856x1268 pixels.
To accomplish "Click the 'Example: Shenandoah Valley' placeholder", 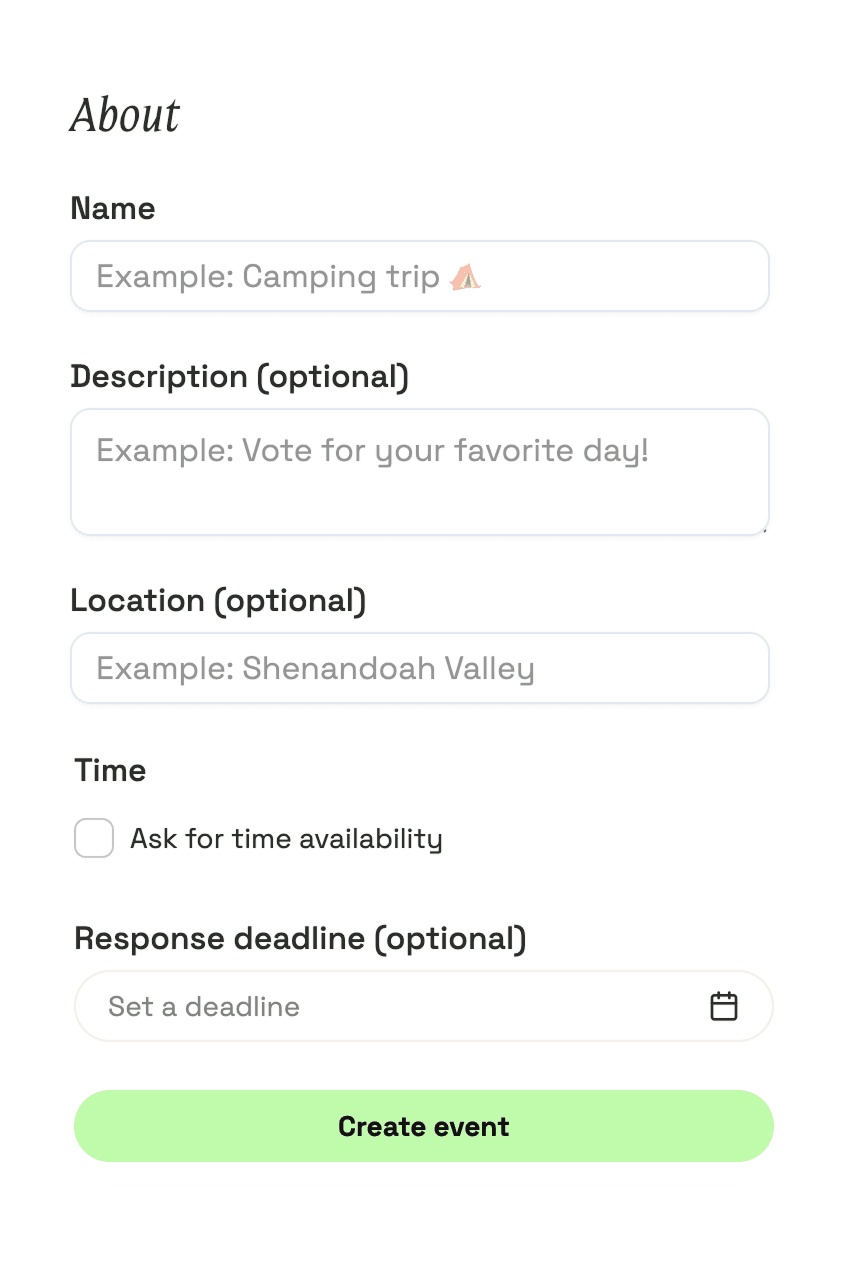I will [x=315, y=668].
